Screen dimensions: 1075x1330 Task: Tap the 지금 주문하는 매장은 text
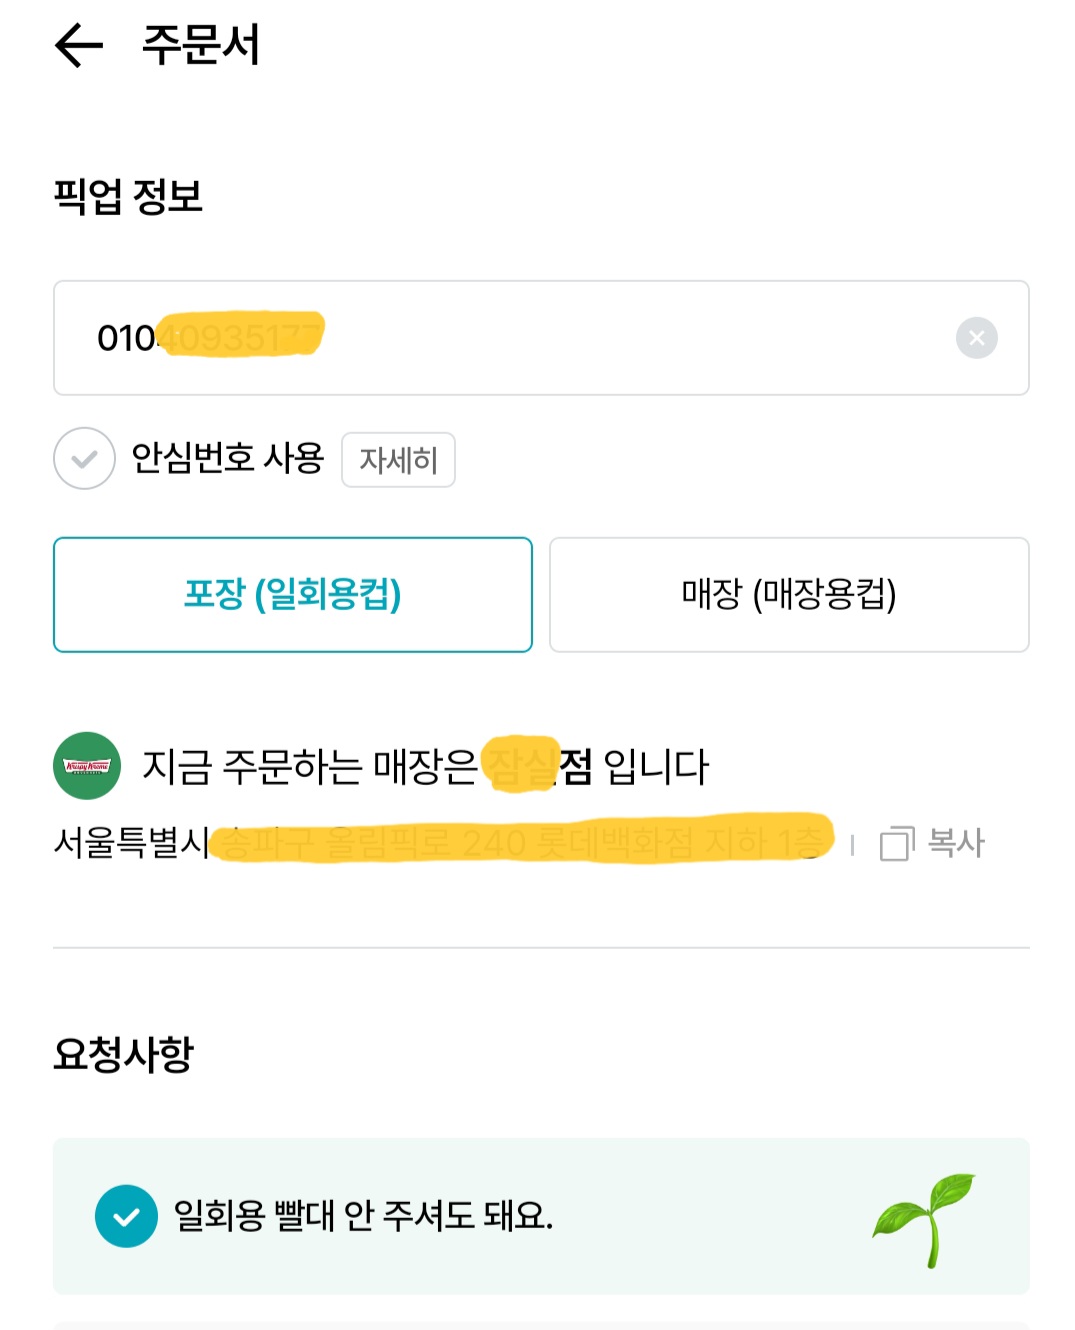[x=310, y=767]
